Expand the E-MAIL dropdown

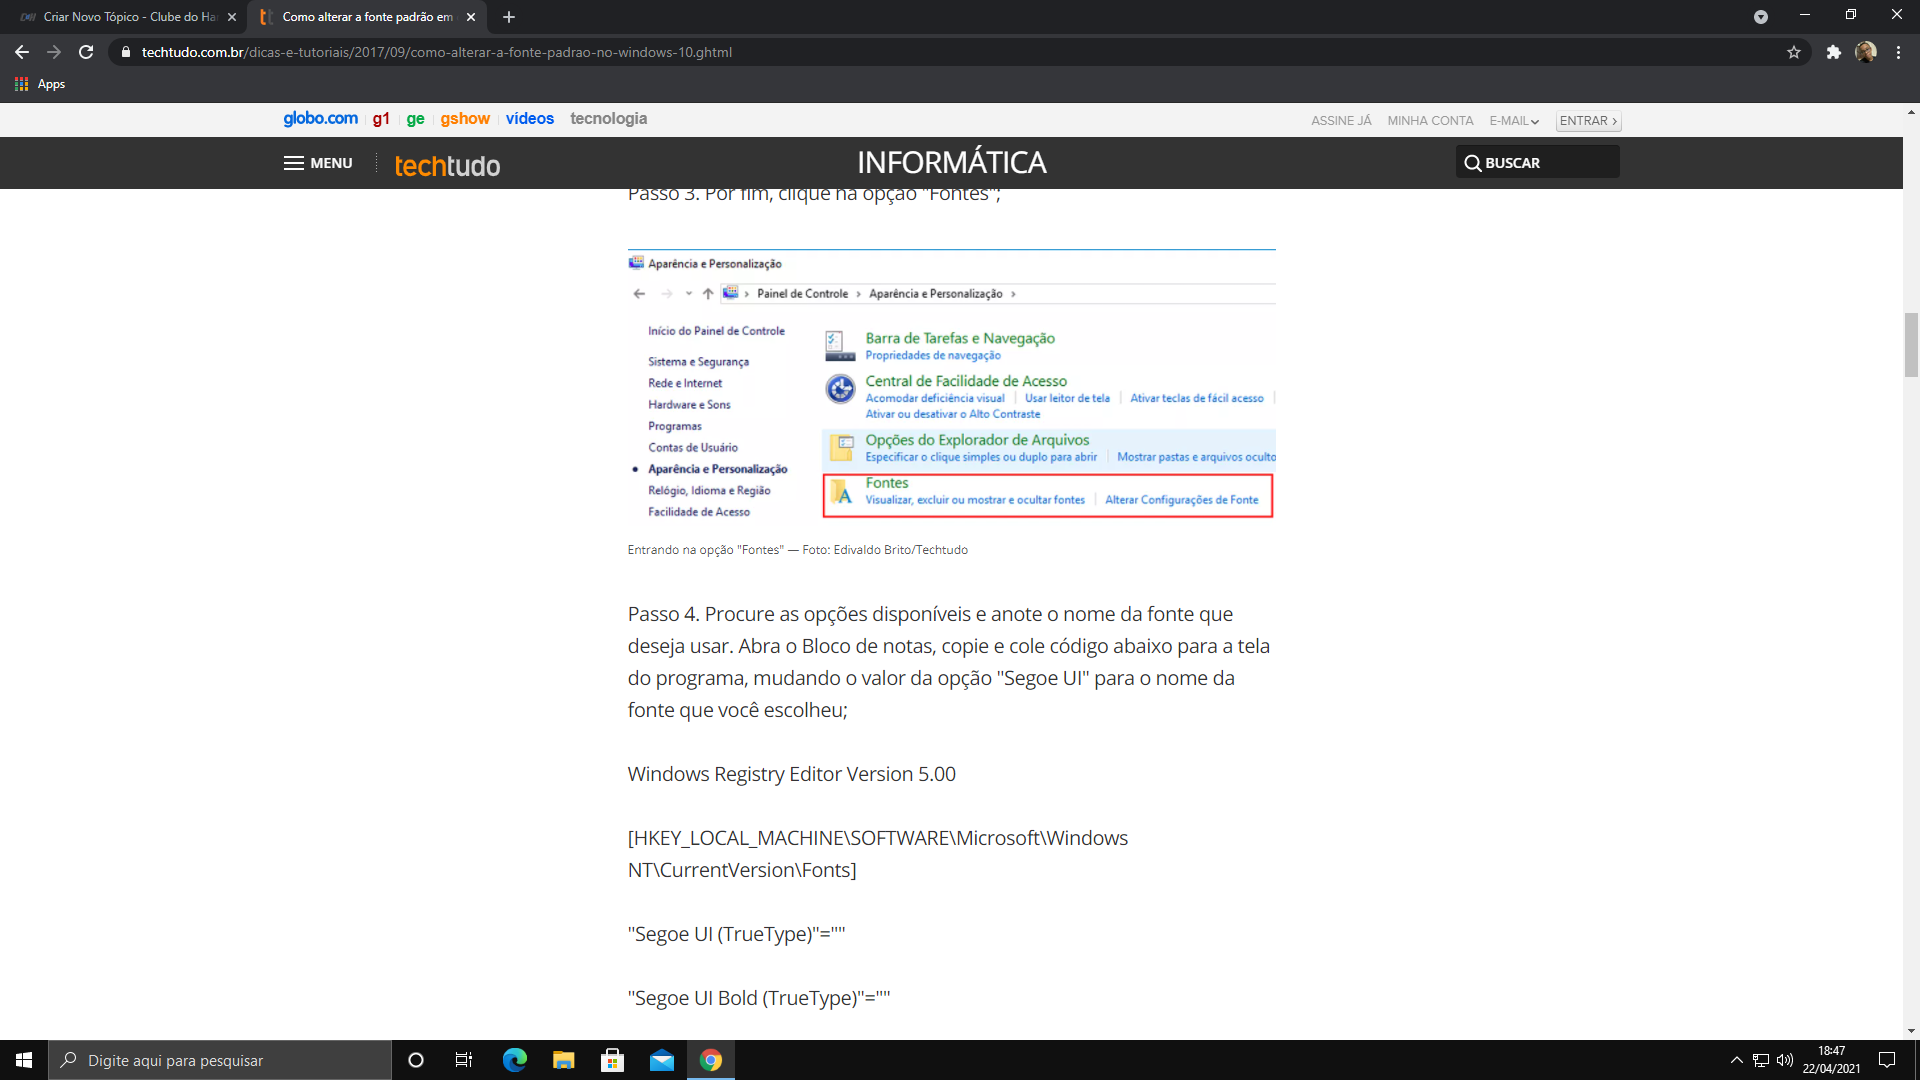point(1514,121)
